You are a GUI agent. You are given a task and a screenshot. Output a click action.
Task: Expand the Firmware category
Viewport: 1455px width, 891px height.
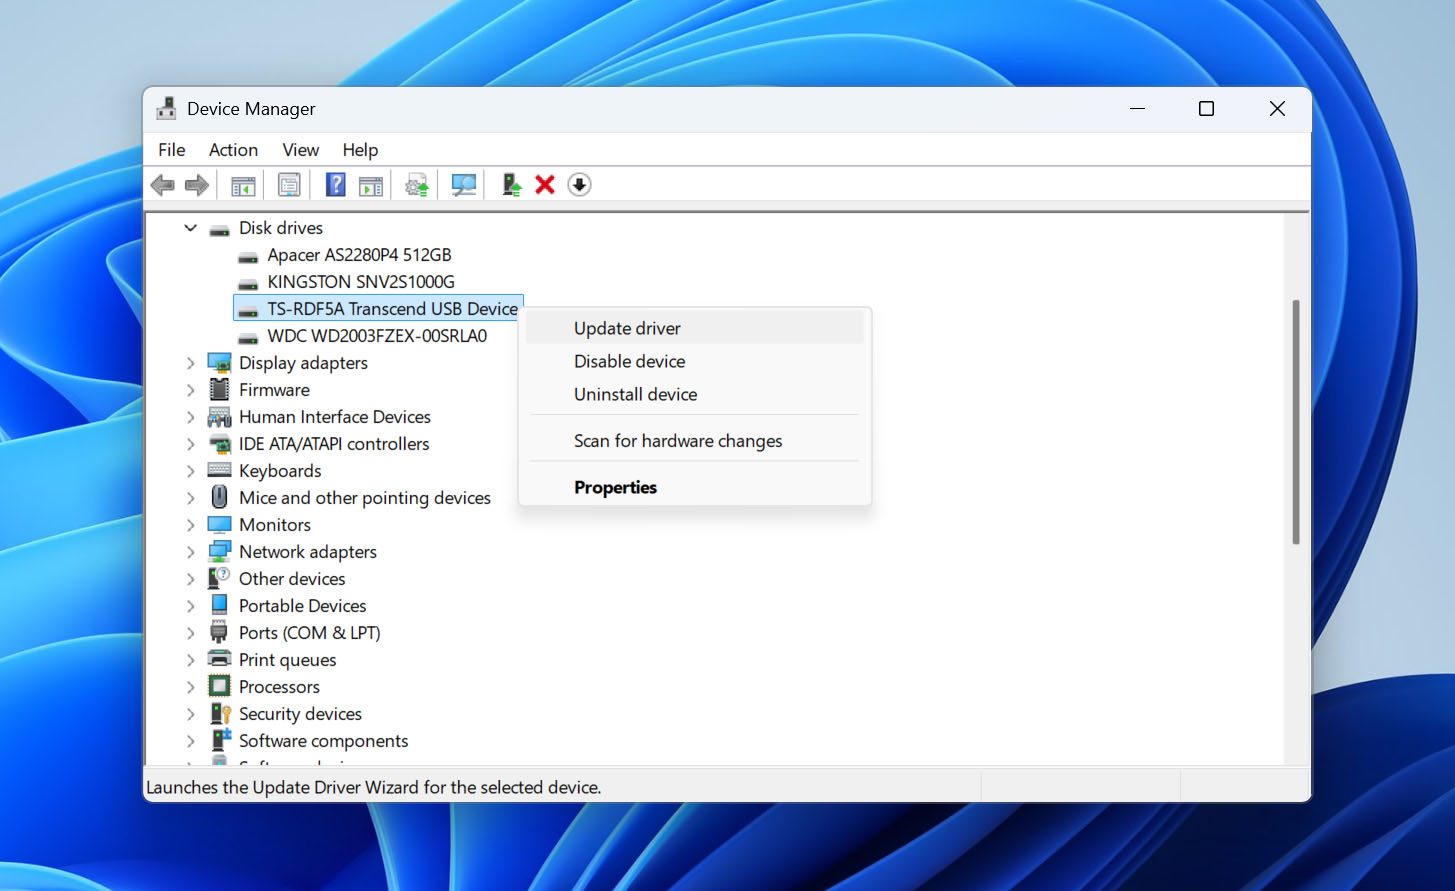pos(190,390)
